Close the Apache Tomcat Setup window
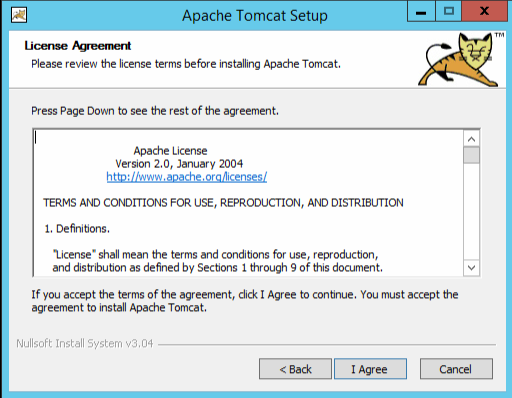512x398 pixels. (x=484, y=11)
